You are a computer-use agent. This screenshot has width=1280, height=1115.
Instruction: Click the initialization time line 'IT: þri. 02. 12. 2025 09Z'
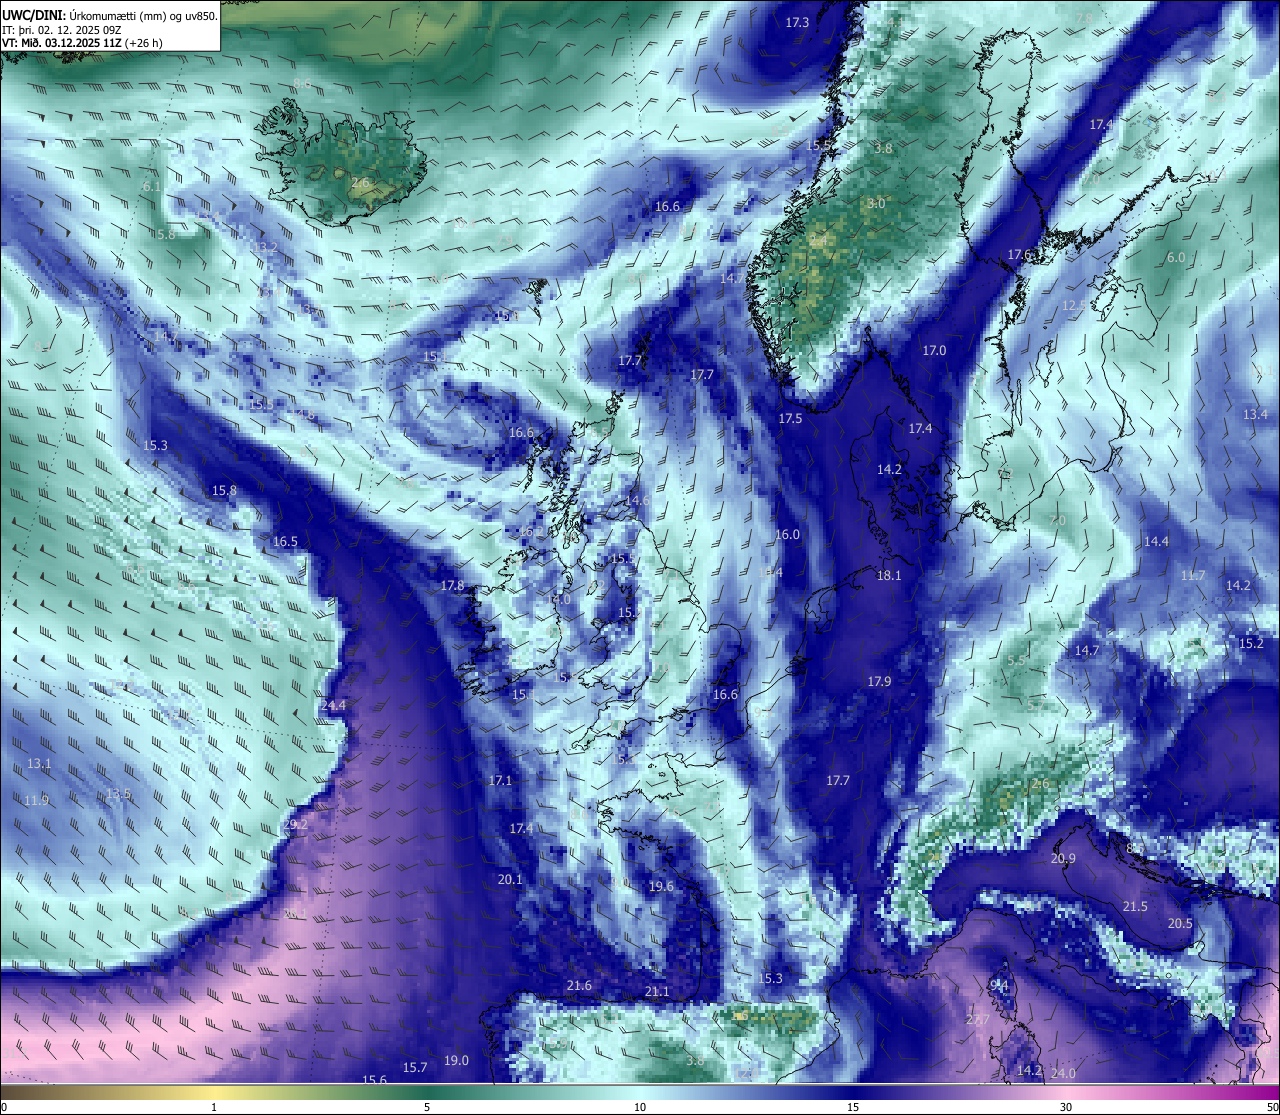coord(61,30)
